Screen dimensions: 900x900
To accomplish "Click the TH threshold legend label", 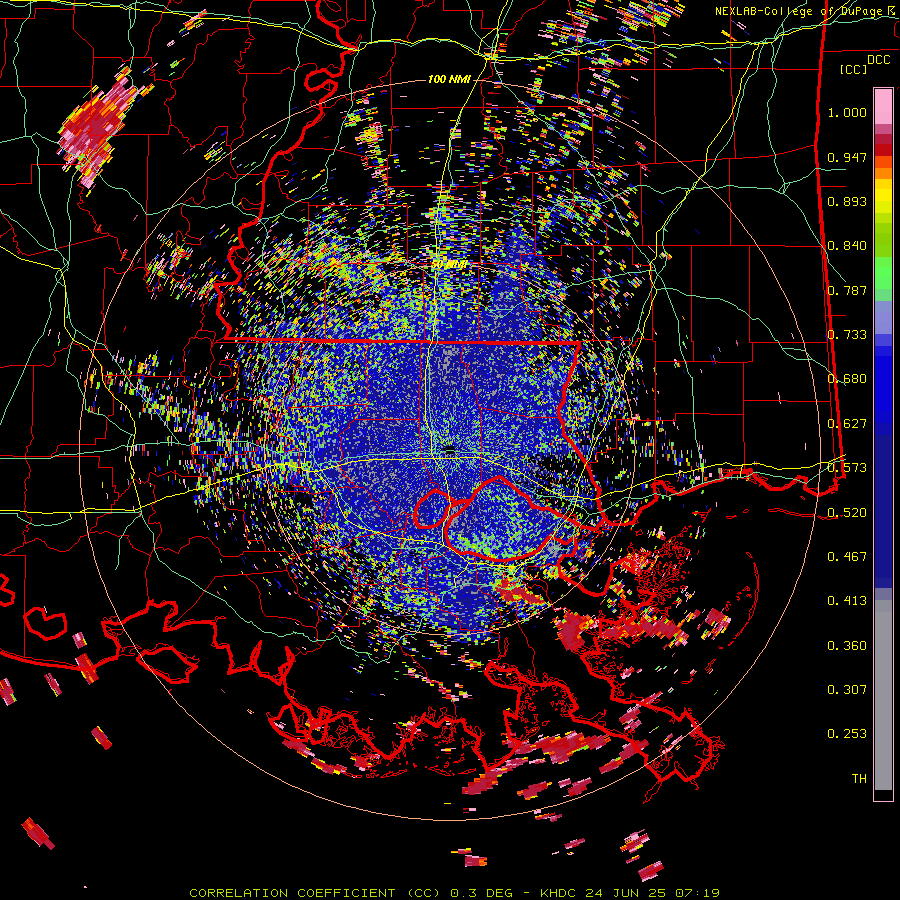I will [x=859, y=779].
